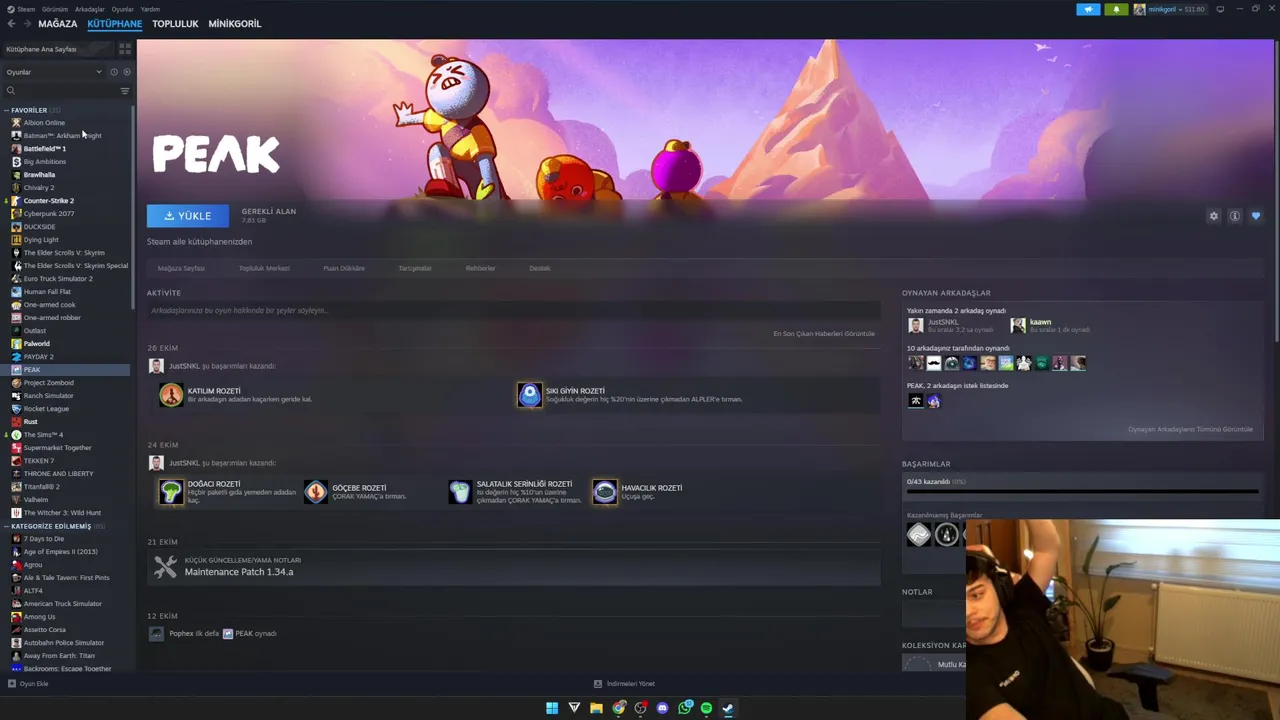This screenshot has width=1280, height=720.
Task: Open the green notifications bell
Action: coord(1116,9)
